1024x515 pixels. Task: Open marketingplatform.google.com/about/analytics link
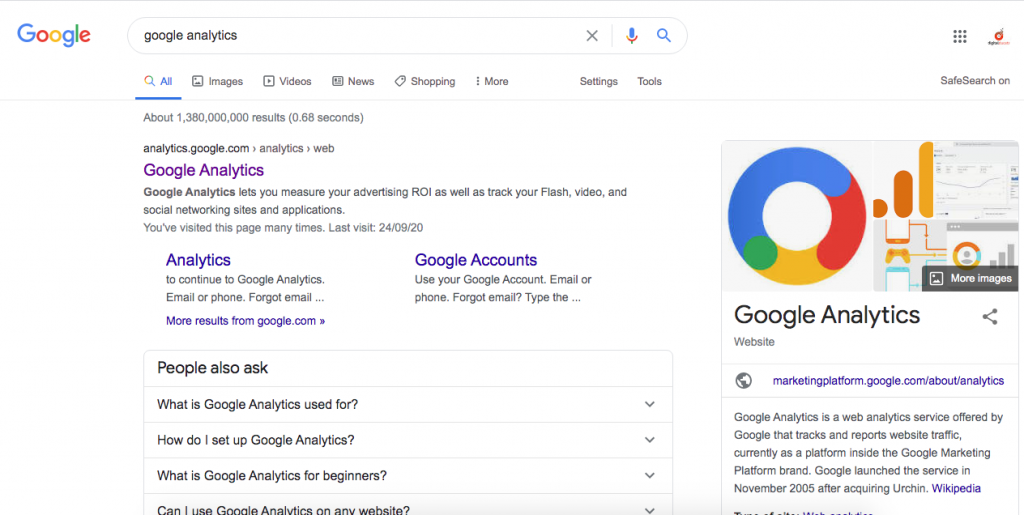(888, 381)
